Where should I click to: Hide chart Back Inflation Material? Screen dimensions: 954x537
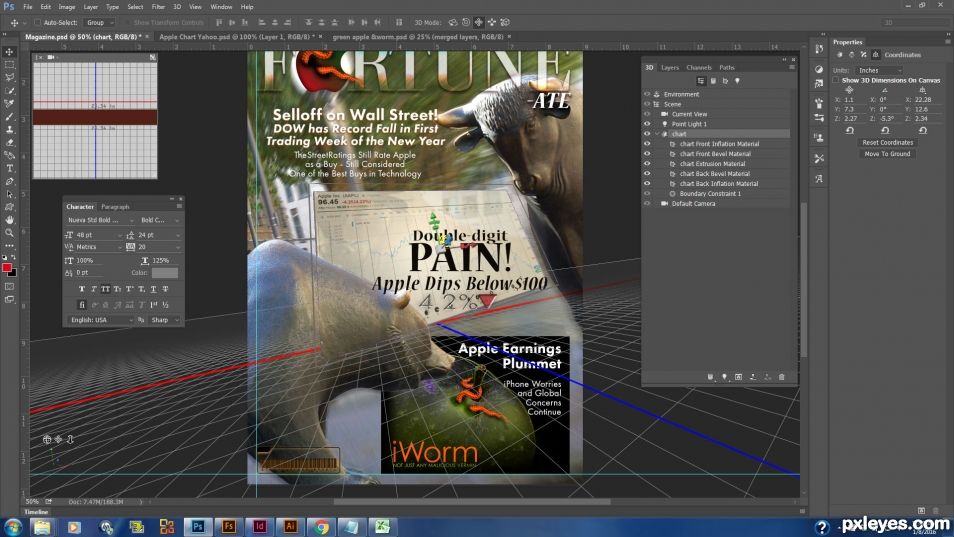(647, 184)
